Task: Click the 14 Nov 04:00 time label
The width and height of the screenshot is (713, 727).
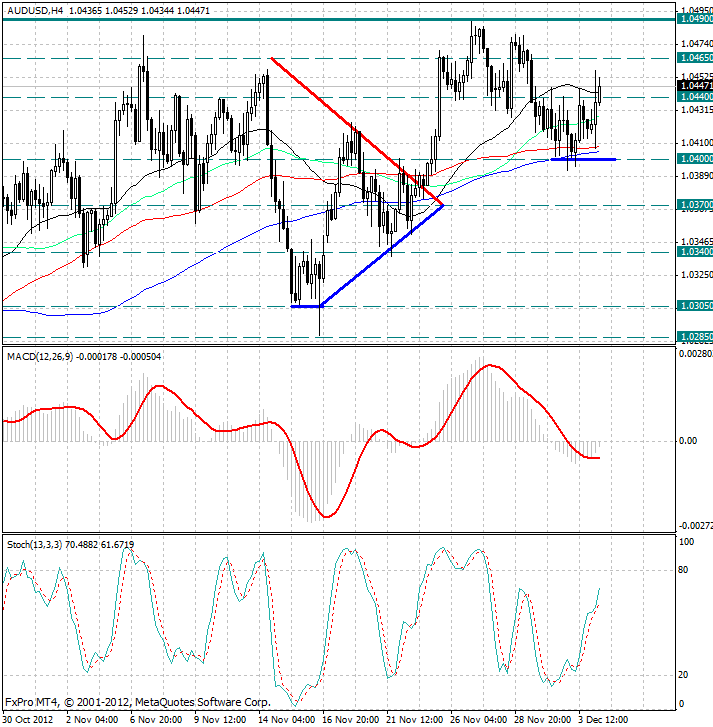Action: click(x=286, y=720)
